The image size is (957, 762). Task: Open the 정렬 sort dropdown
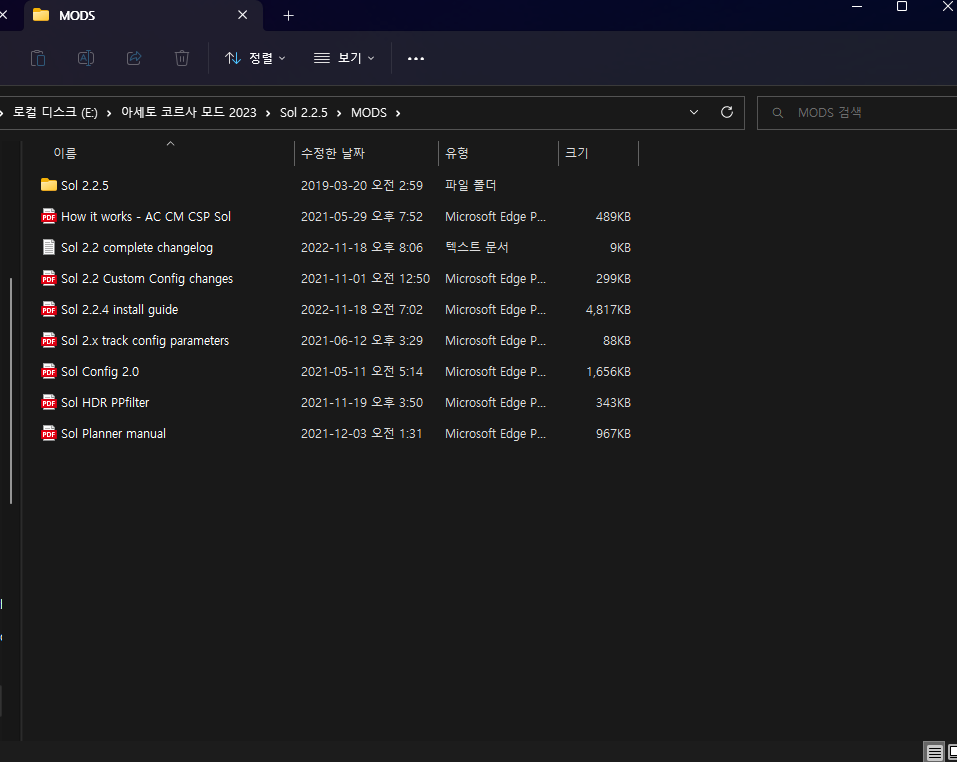(x=255, y=58)
